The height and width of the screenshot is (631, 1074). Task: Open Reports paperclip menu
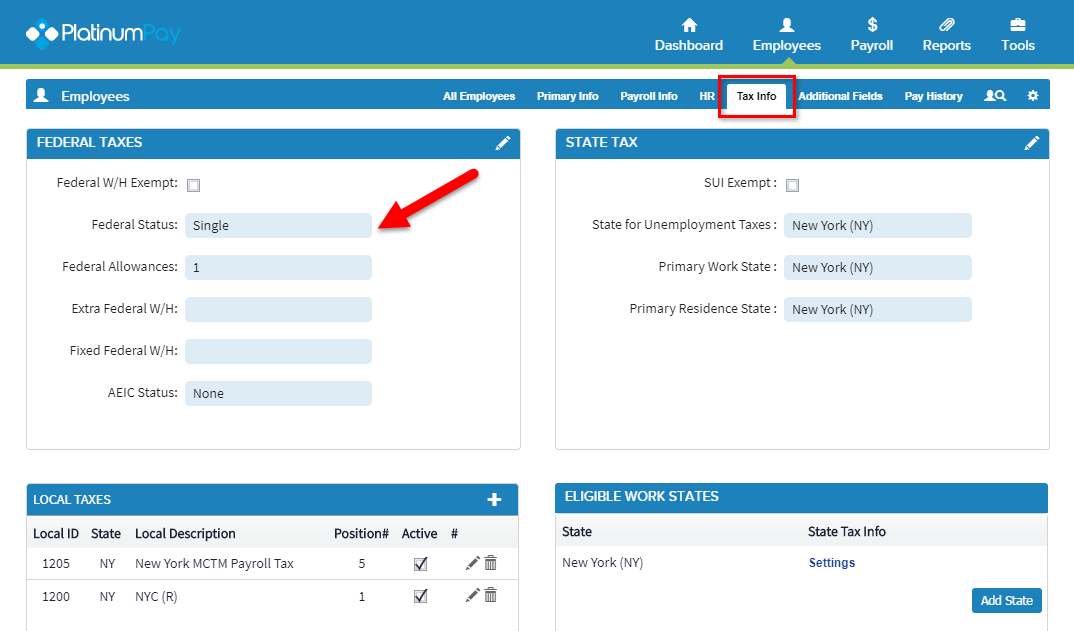pos(947,36)
